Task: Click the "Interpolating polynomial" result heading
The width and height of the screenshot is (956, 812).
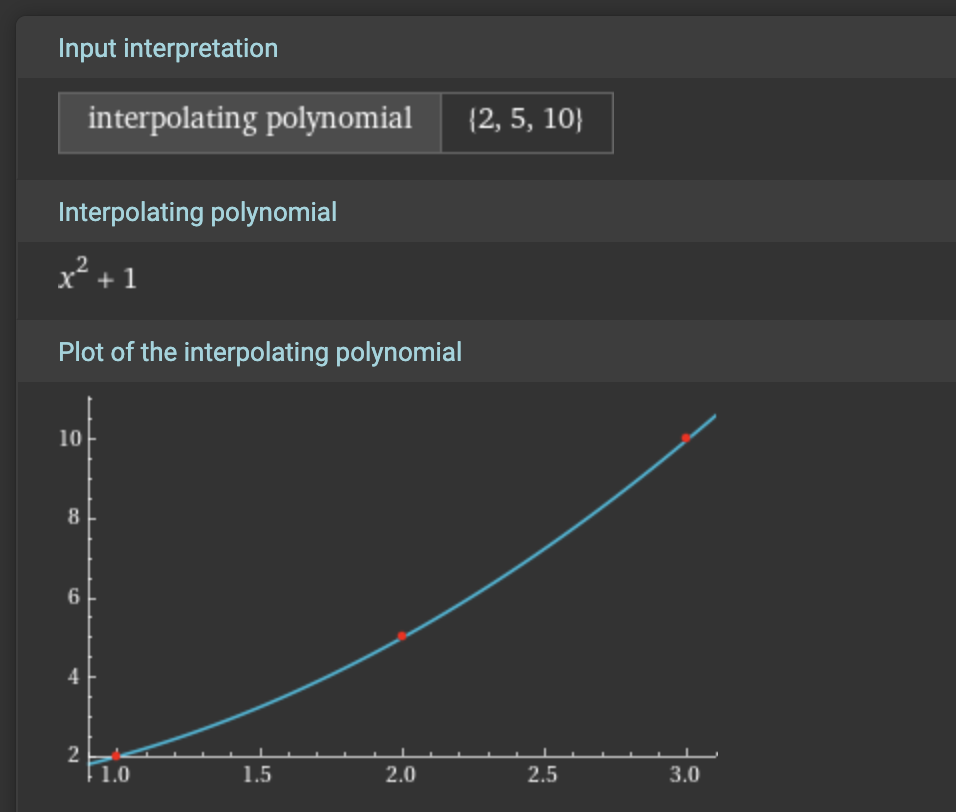Action: click(x=197, y=212)
